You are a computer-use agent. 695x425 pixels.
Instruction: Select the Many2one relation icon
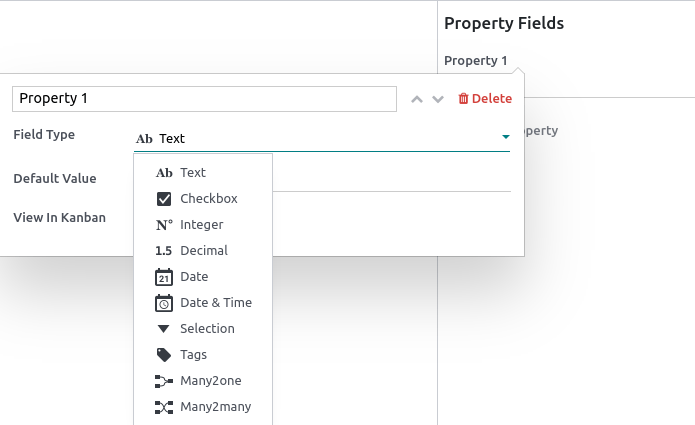(164, 381)
